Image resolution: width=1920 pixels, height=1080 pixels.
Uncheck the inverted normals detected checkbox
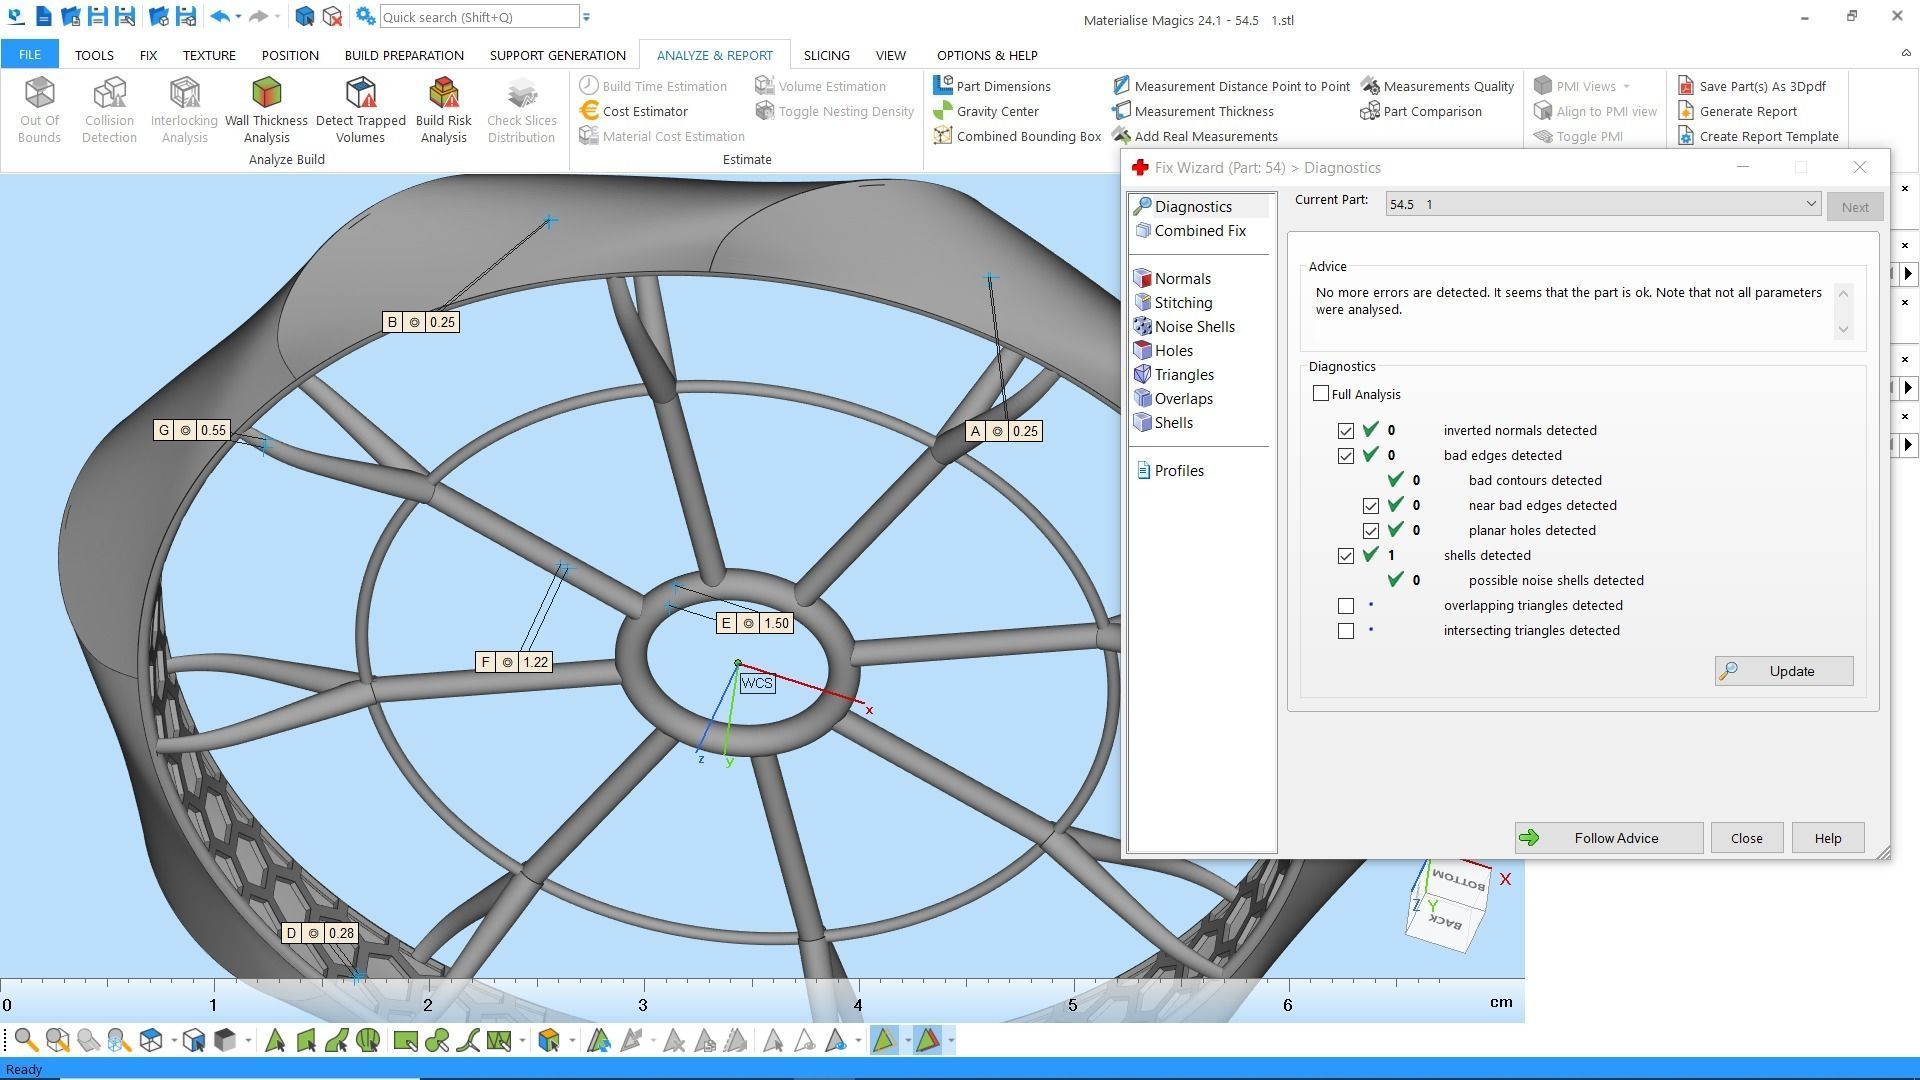pos(1346,431)
